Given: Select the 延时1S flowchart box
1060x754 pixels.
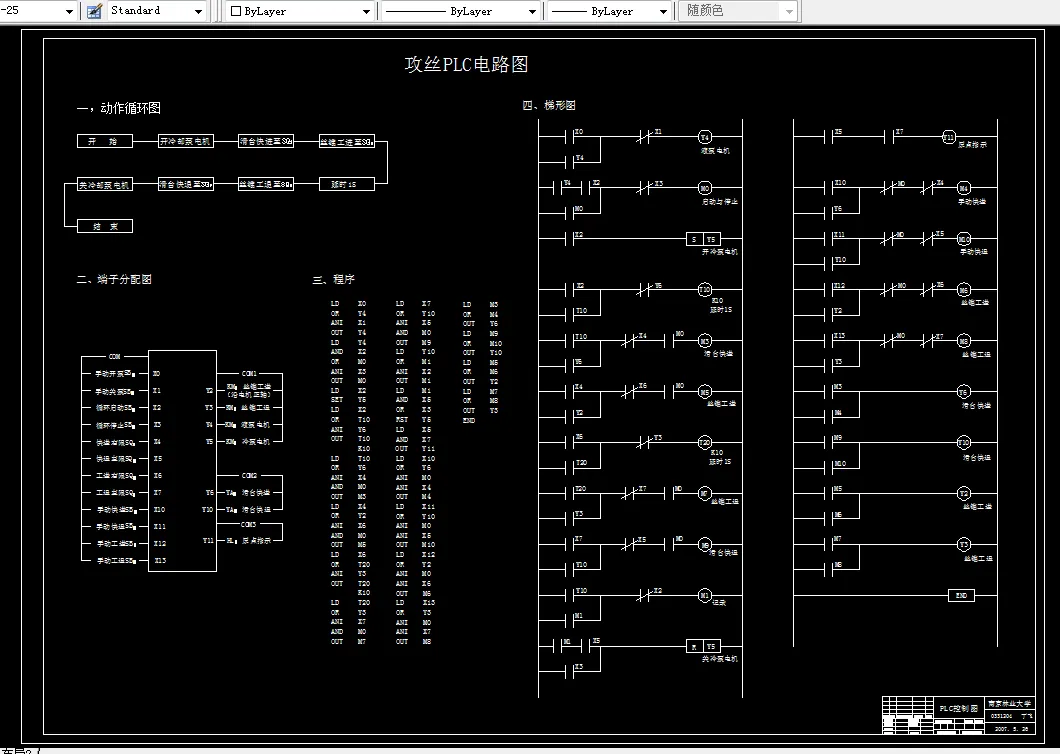Looking at the screenshot, I should tap(347, 184).
